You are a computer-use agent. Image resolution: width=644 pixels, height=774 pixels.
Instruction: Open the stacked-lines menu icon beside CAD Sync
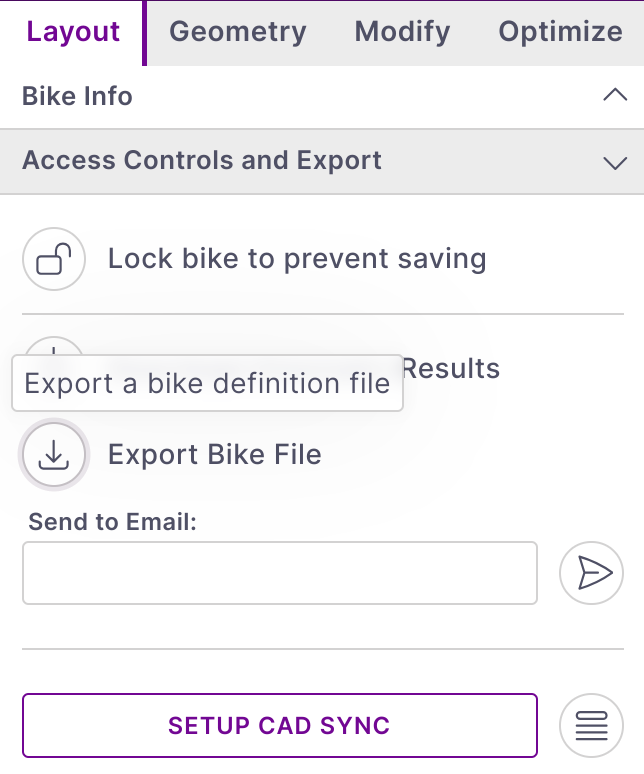coord(591,725)
